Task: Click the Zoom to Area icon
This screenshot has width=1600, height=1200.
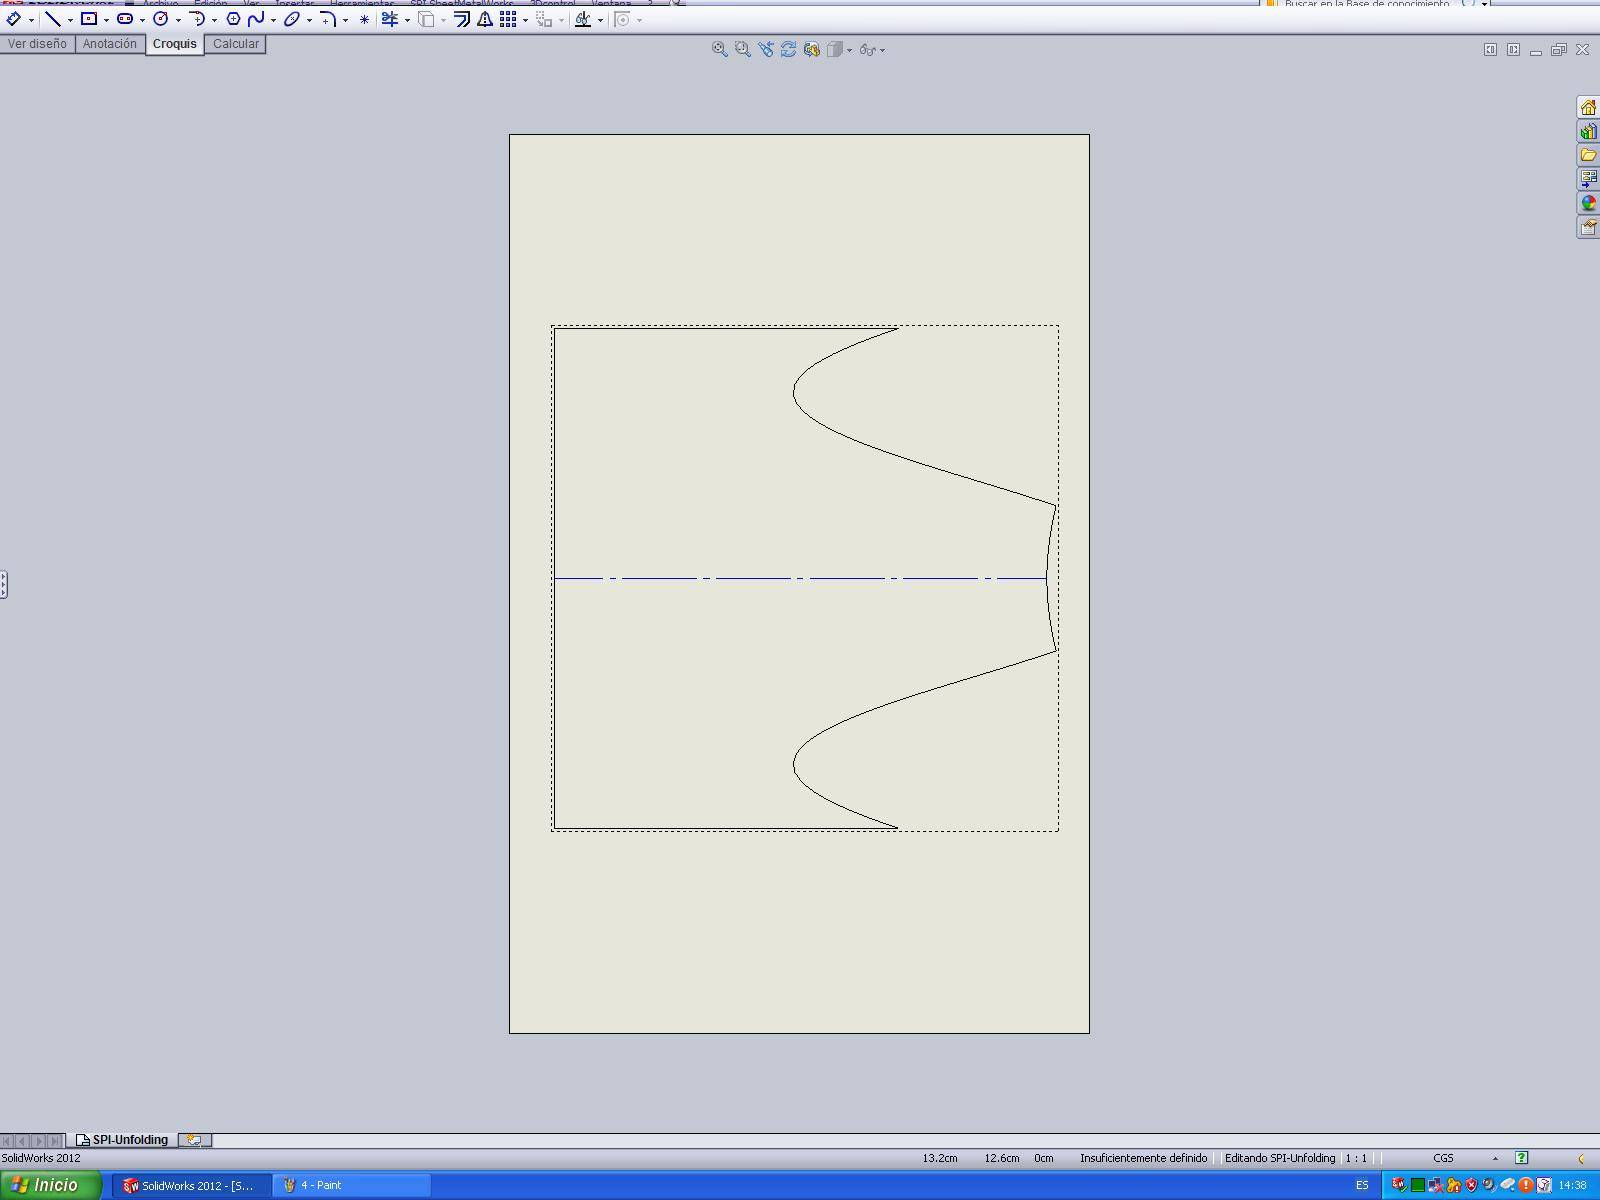Action: click(742, 49)
